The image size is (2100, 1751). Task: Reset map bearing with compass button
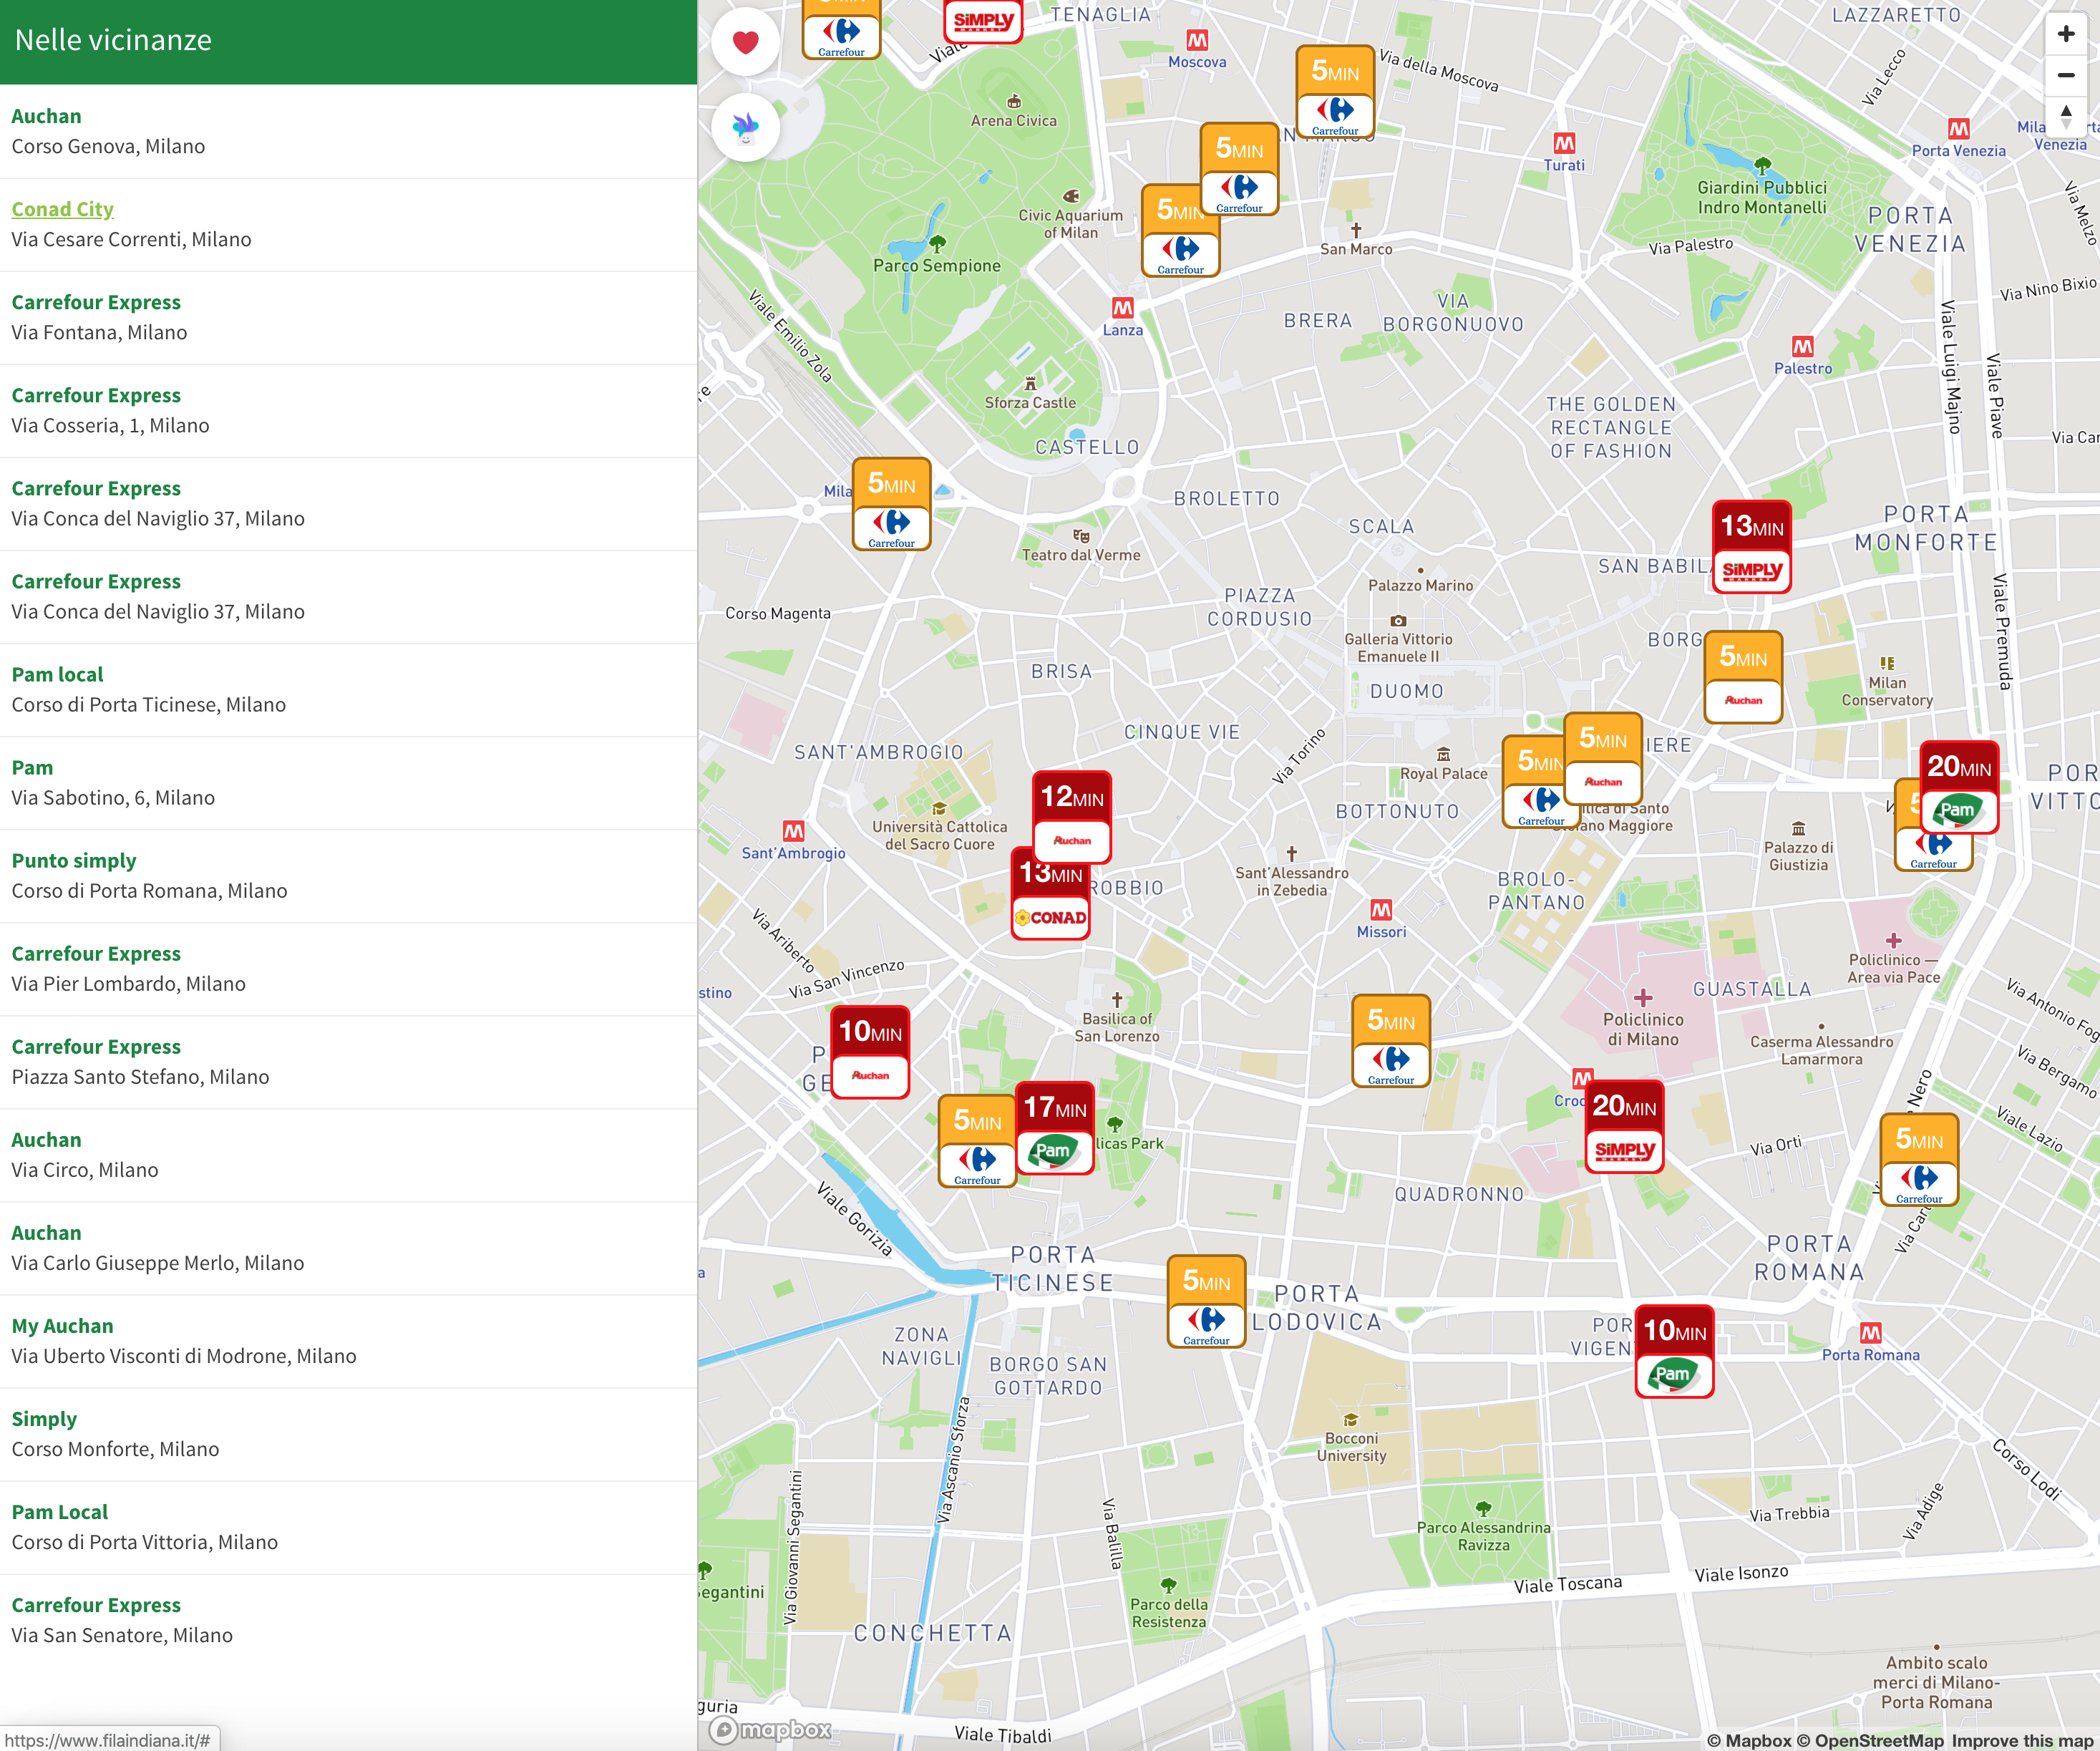pyautogui.click(x=2066, y=116)
